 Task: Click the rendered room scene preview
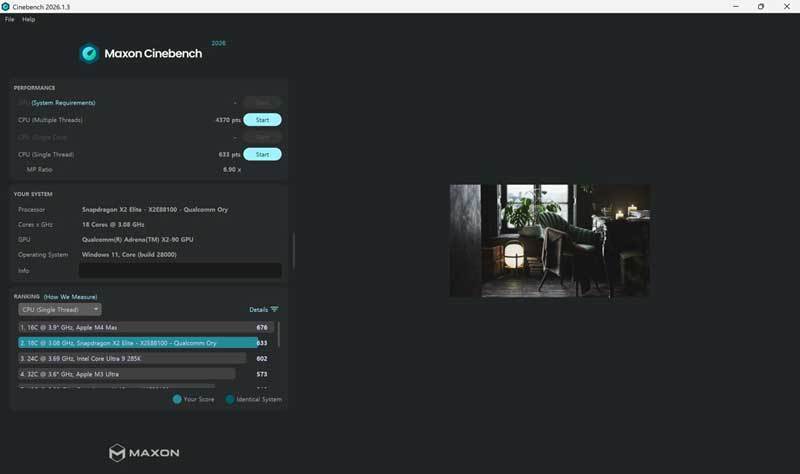point(550,241)
